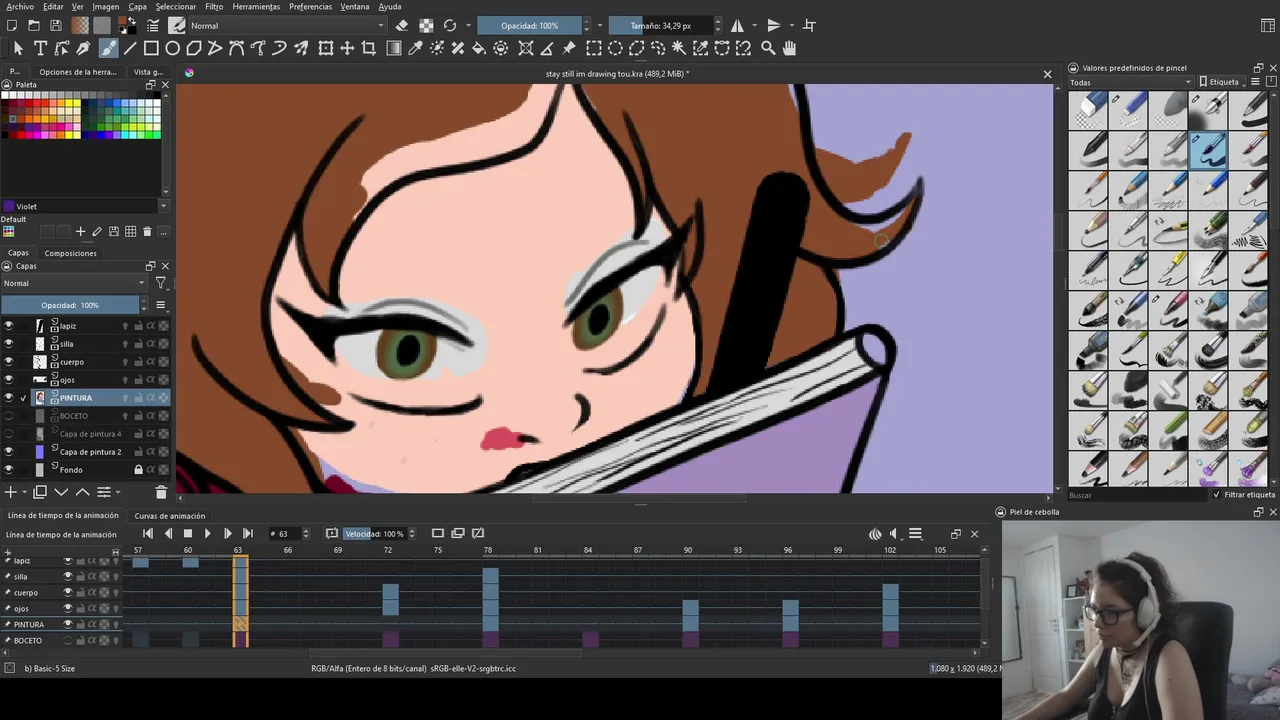
Task: Show the BOCETO layer
Action: [8, 416]
